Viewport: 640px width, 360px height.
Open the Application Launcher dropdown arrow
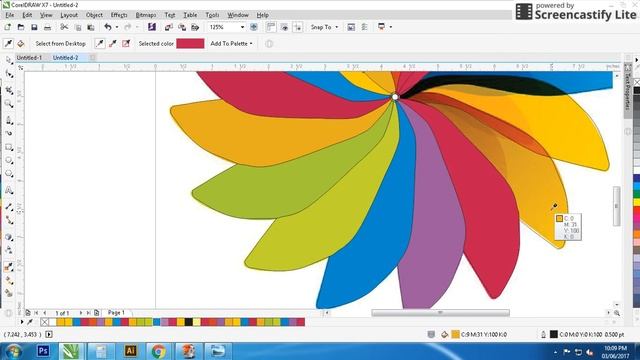(x=391, y=27)
